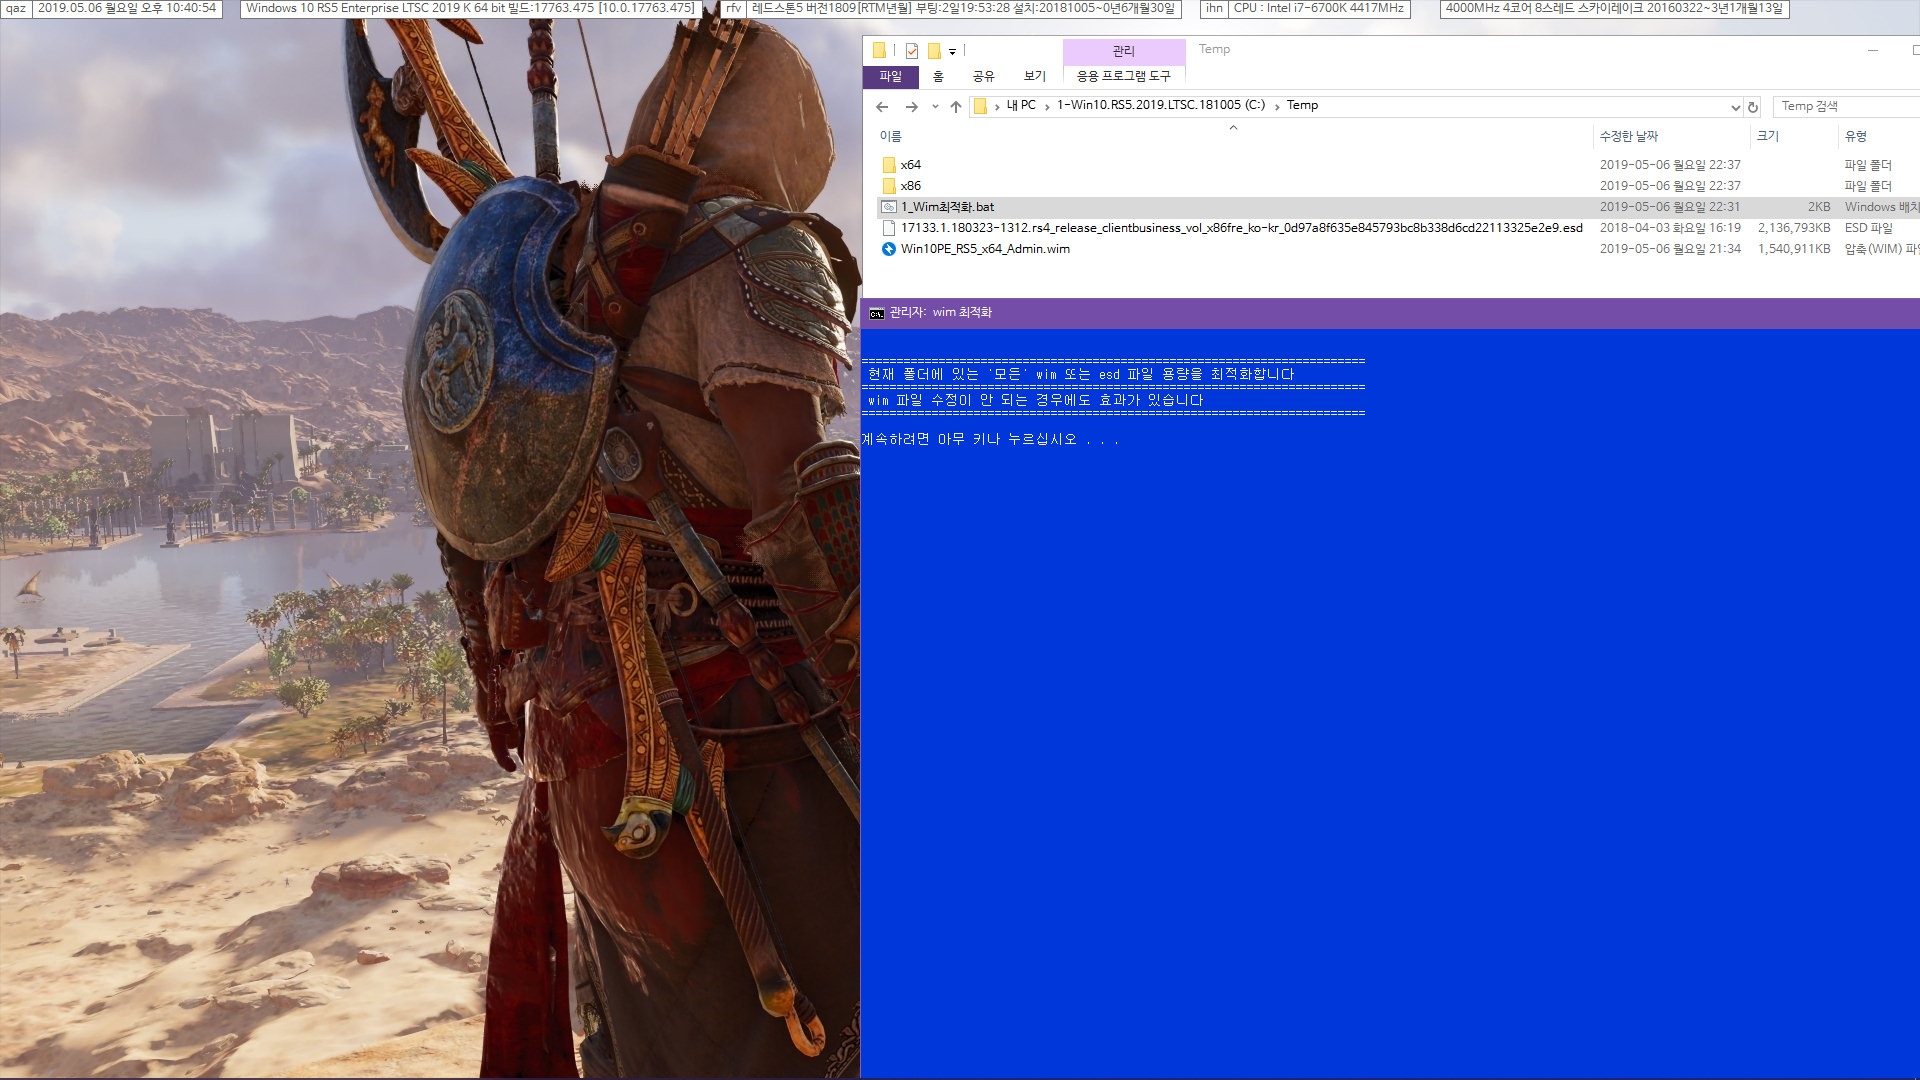The height and width of the screenshot is (1080, 1920).
Task: Click the rfv label in top bar
Action: pos(733,8)
